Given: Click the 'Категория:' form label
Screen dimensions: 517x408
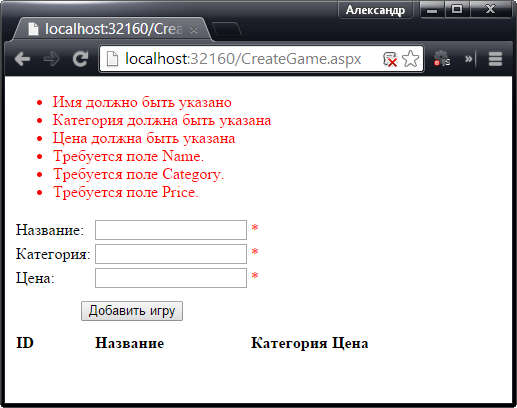Looking at the screenshot, I should click(x=53, y=254).
